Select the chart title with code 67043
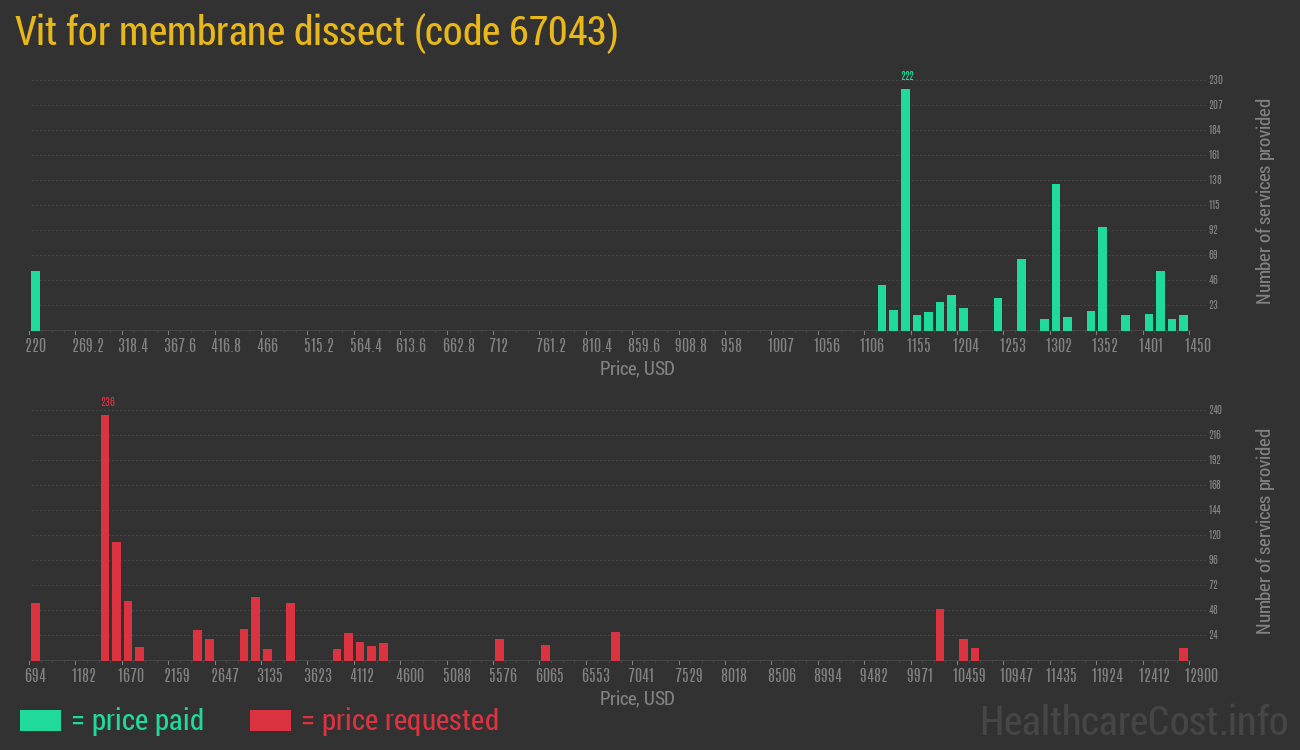This screenshot has height=750, width=1300. pos(317,32)
